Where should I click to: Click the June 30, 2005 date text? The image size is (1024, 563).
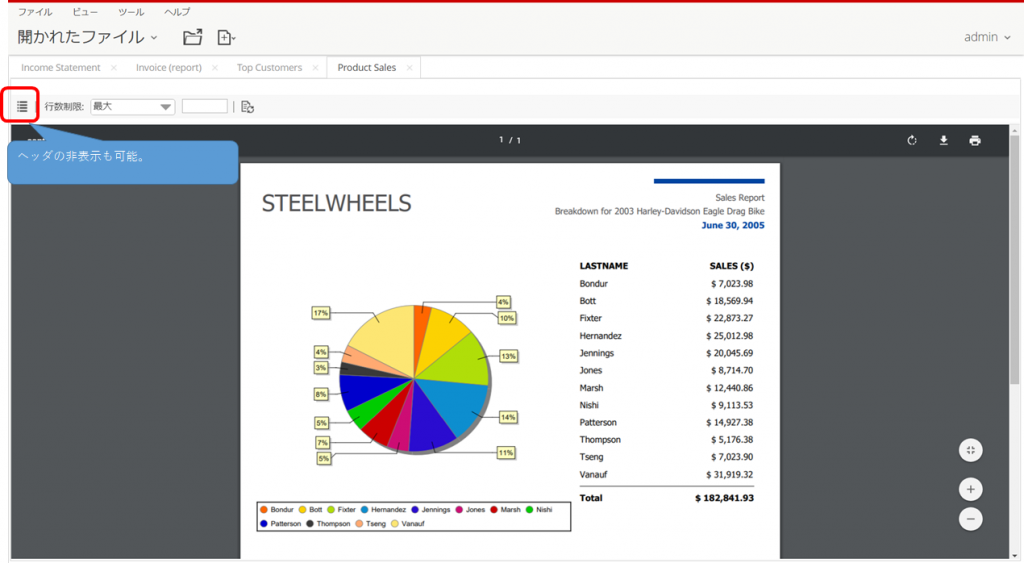coord(733,225)
